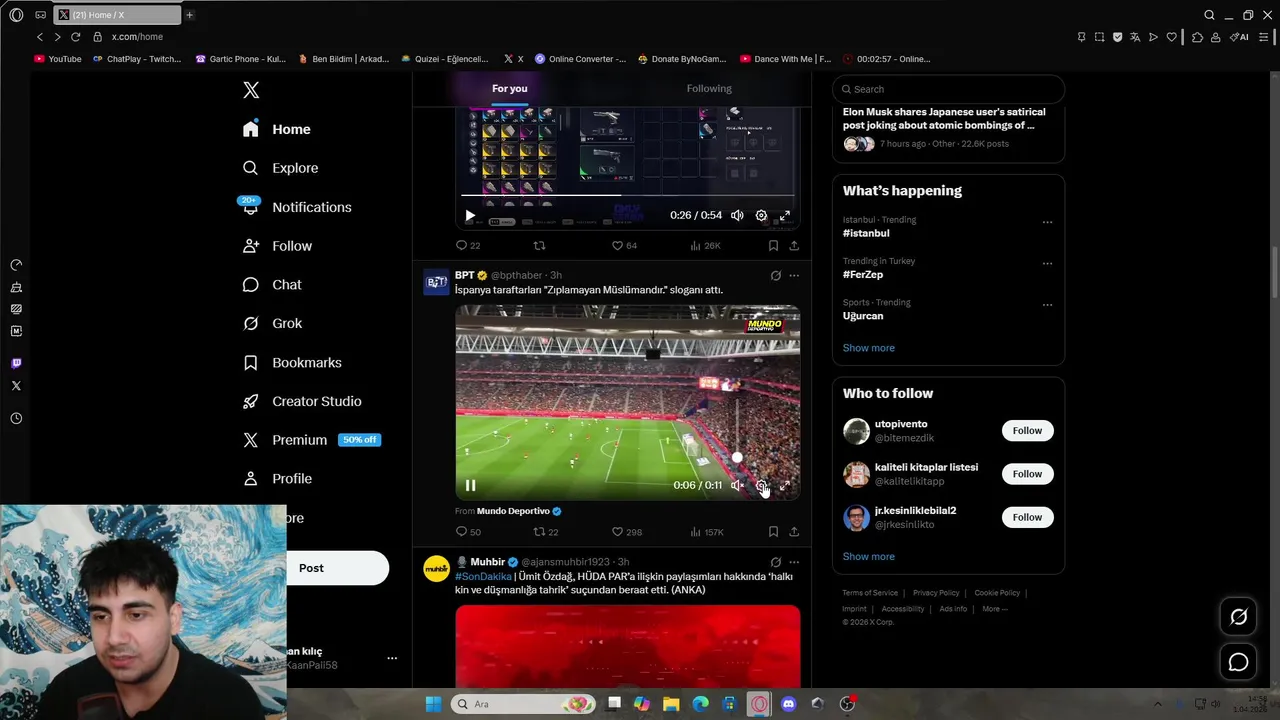Follow jr.kesinliklebilal2
1280x720 pixels.
[1027, 517]
